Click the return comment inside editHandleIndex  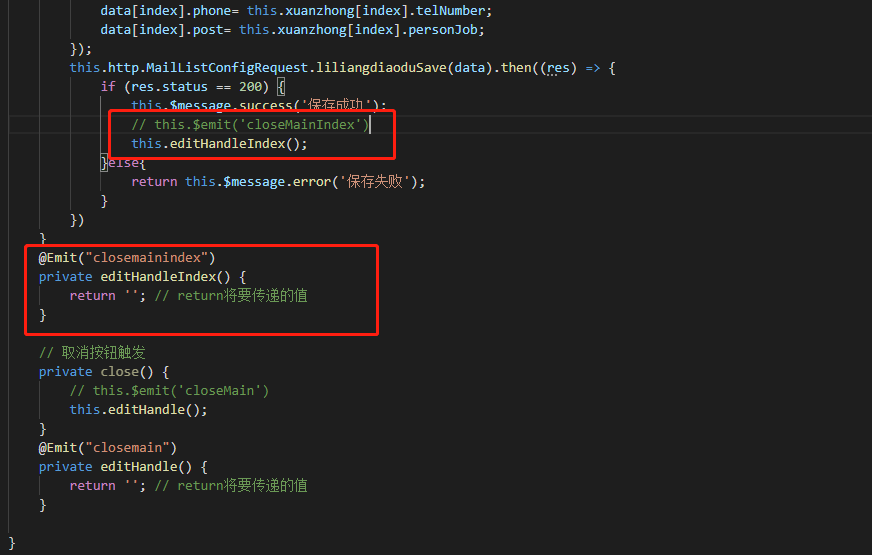(231, 295)
